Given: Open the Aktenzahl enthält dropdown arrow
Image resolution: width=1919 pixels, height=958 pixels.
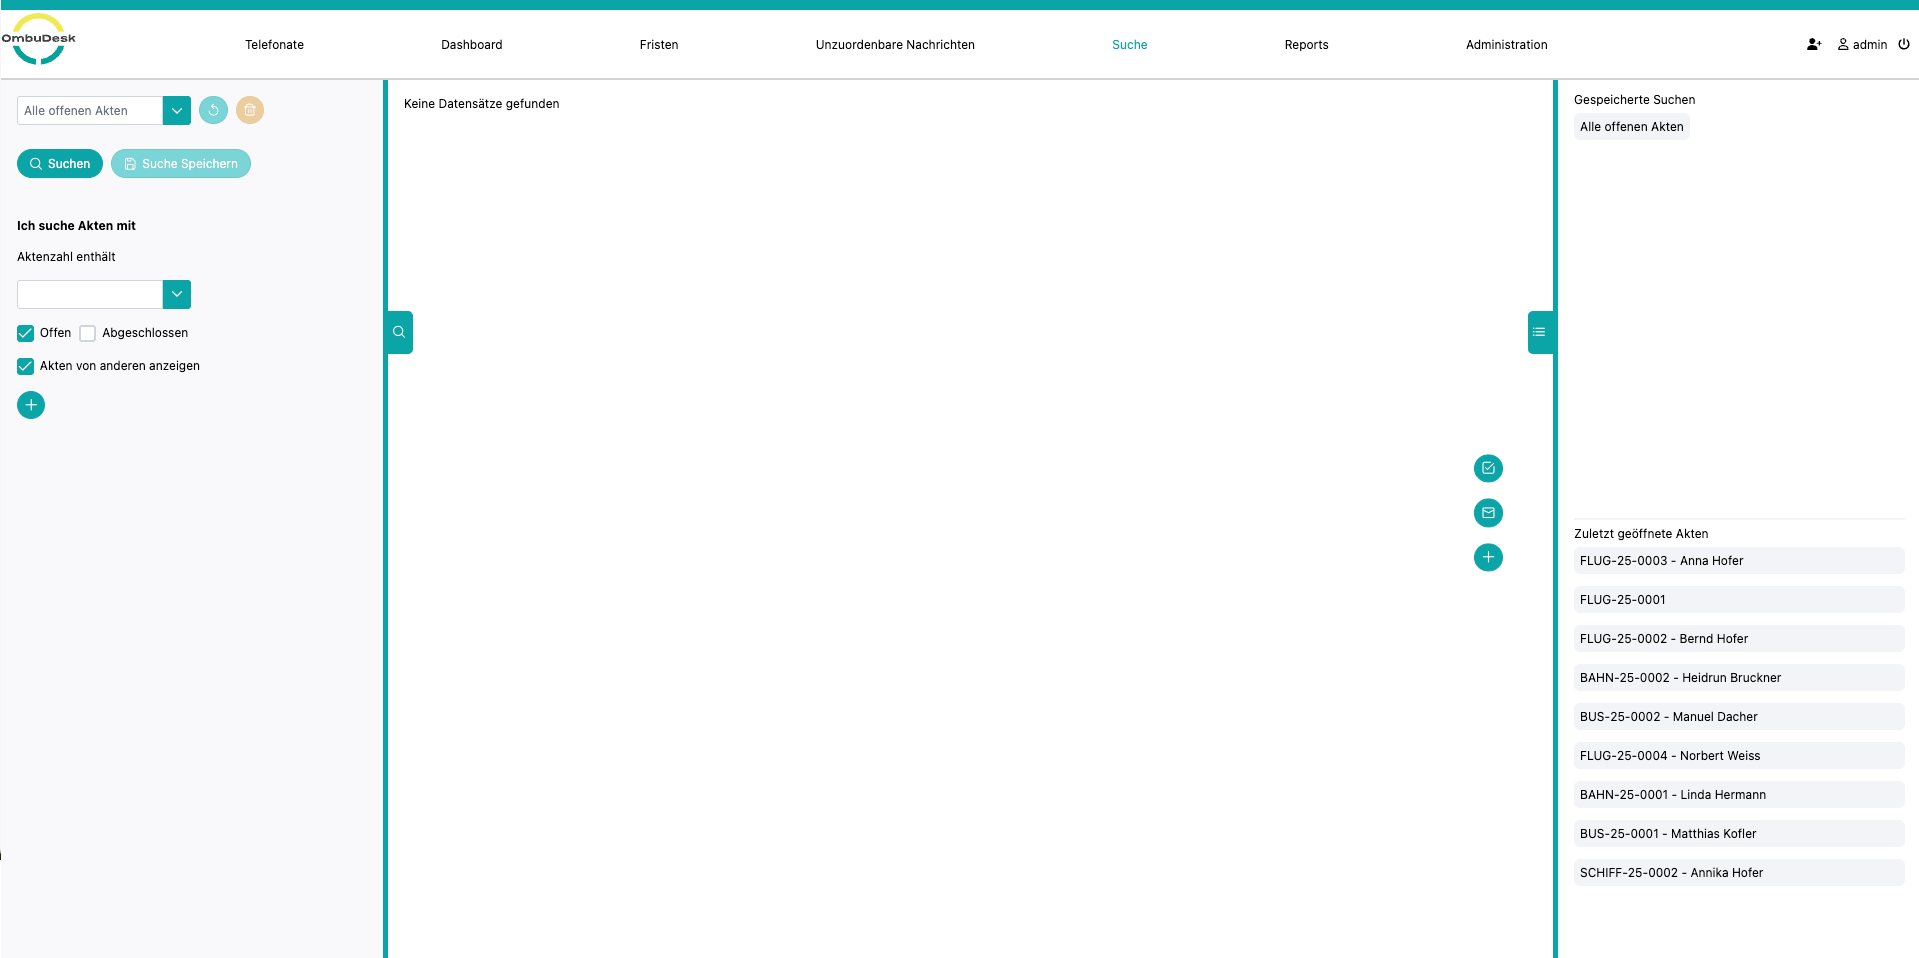Looking at the screenshot, I should tap(177, 294).
